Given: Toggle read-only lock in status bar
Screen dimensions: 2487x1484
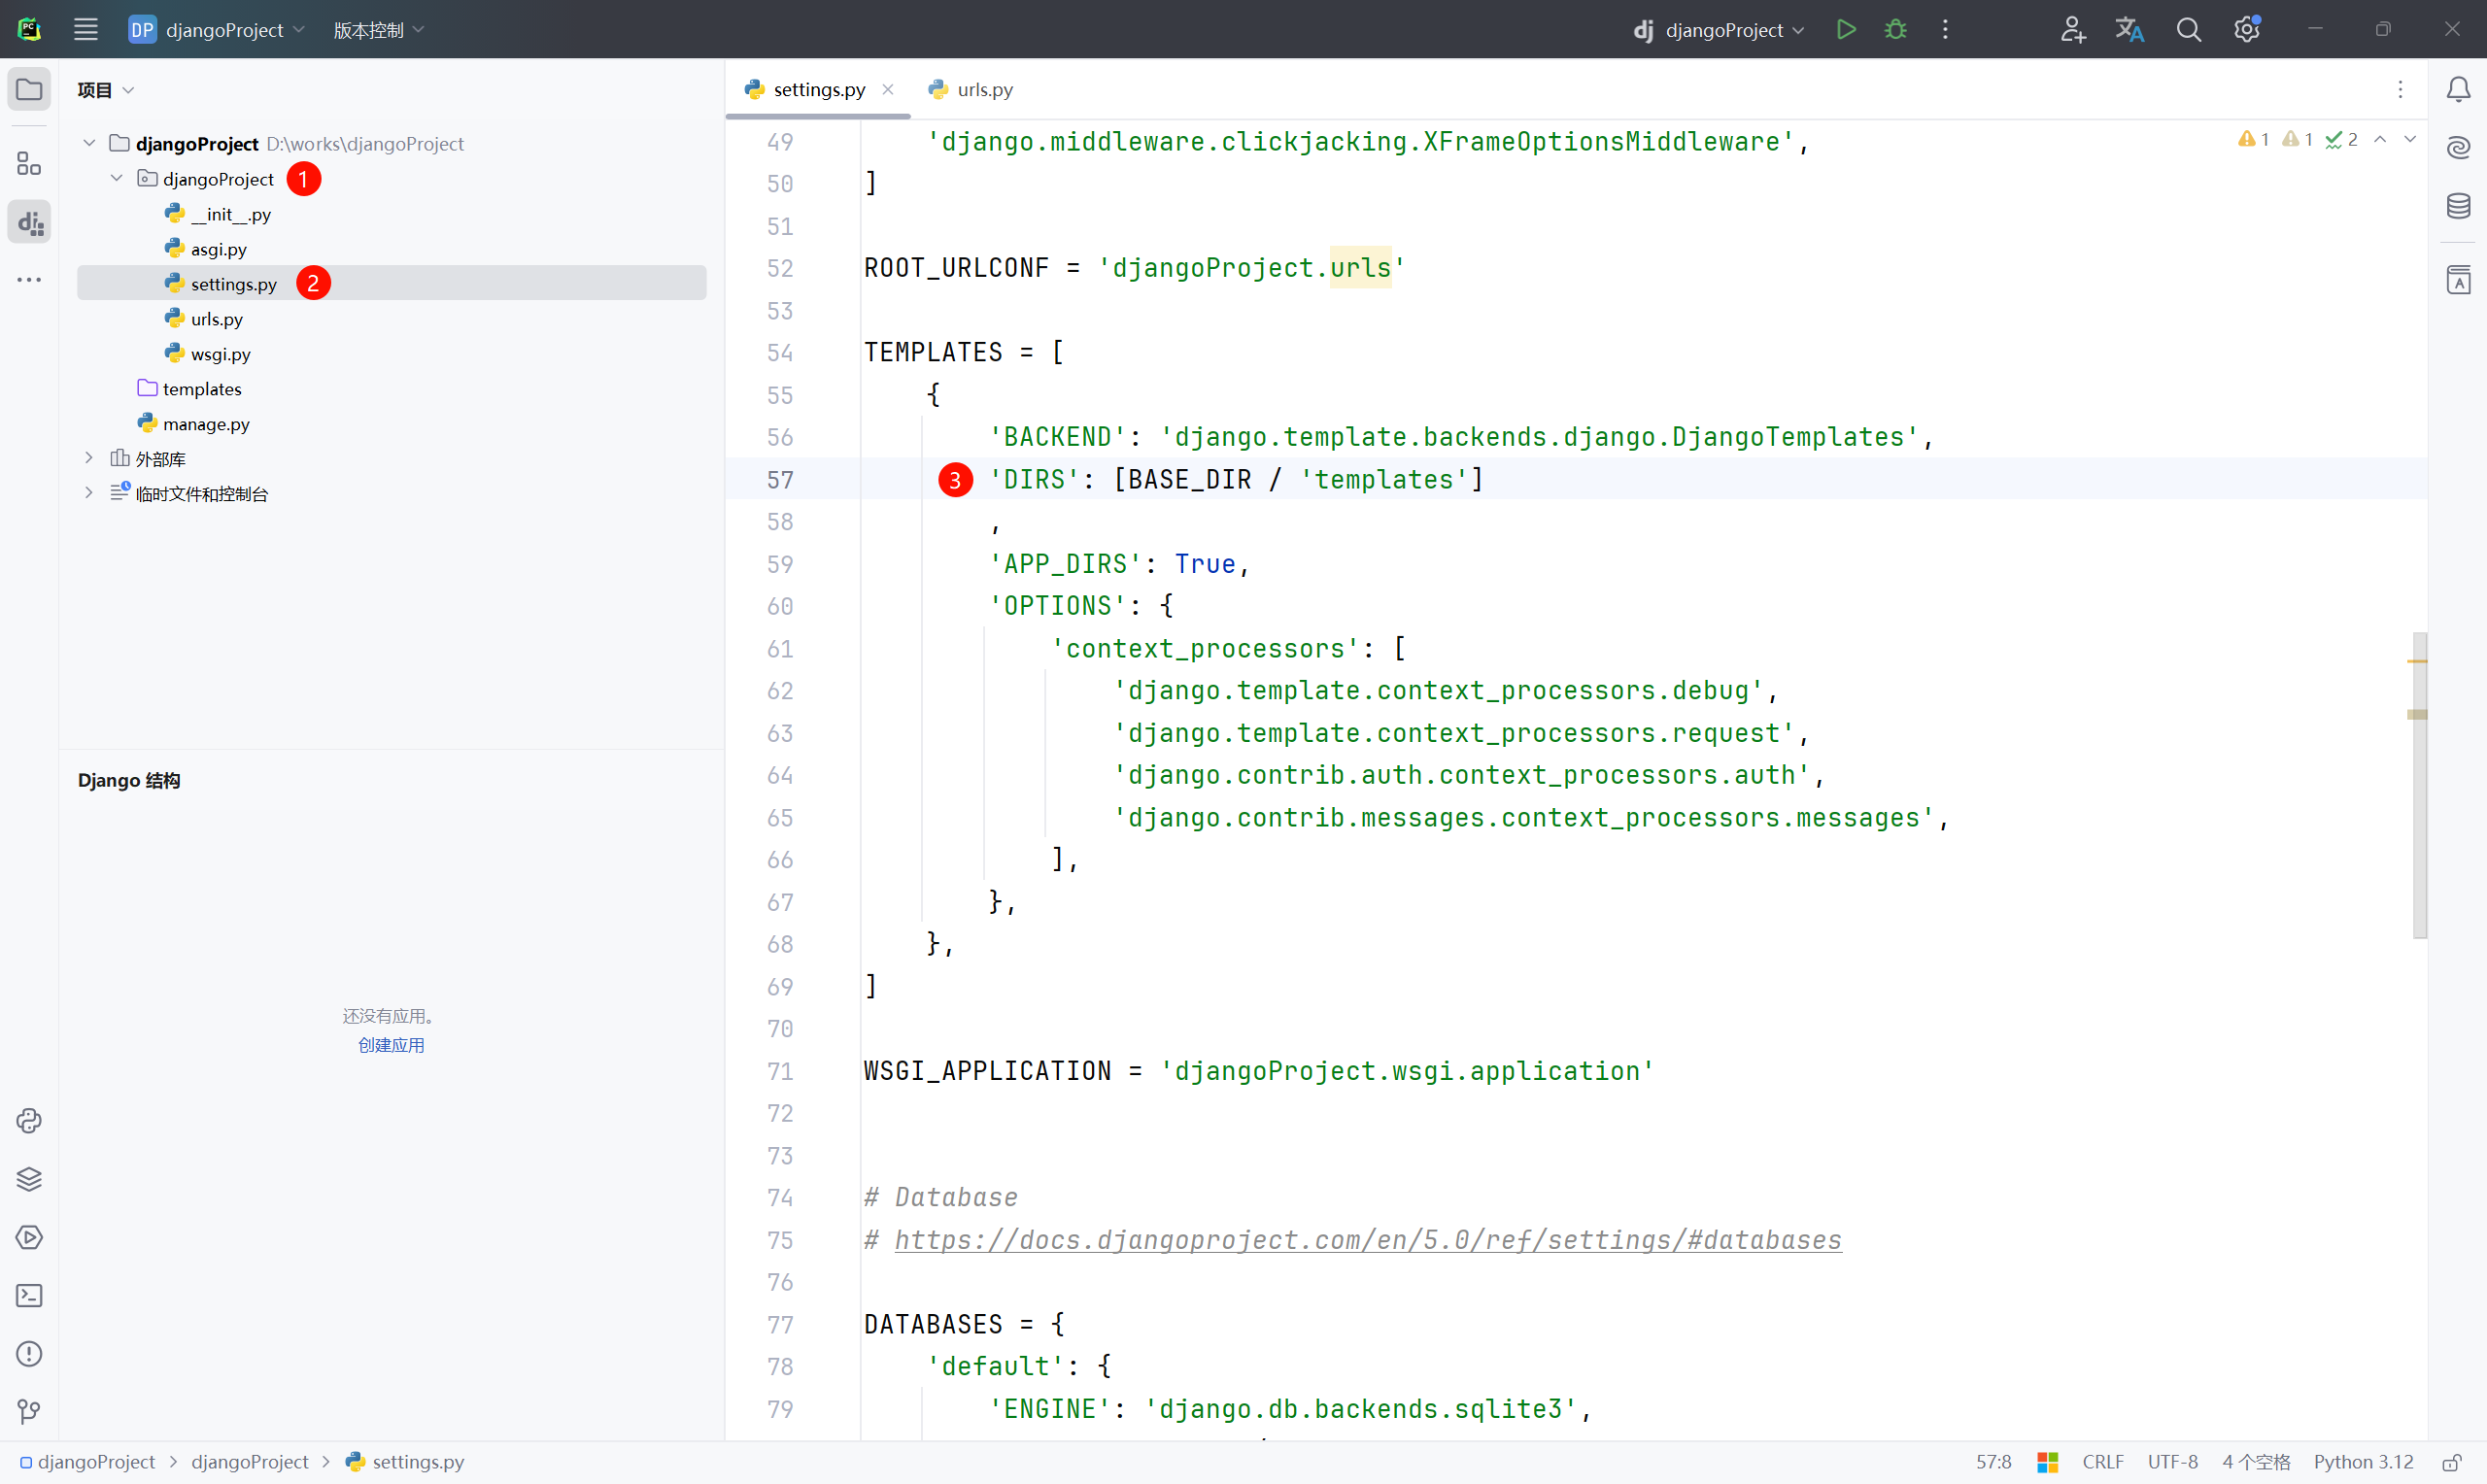Looking at the screenshot, I should point(2451,1462).
